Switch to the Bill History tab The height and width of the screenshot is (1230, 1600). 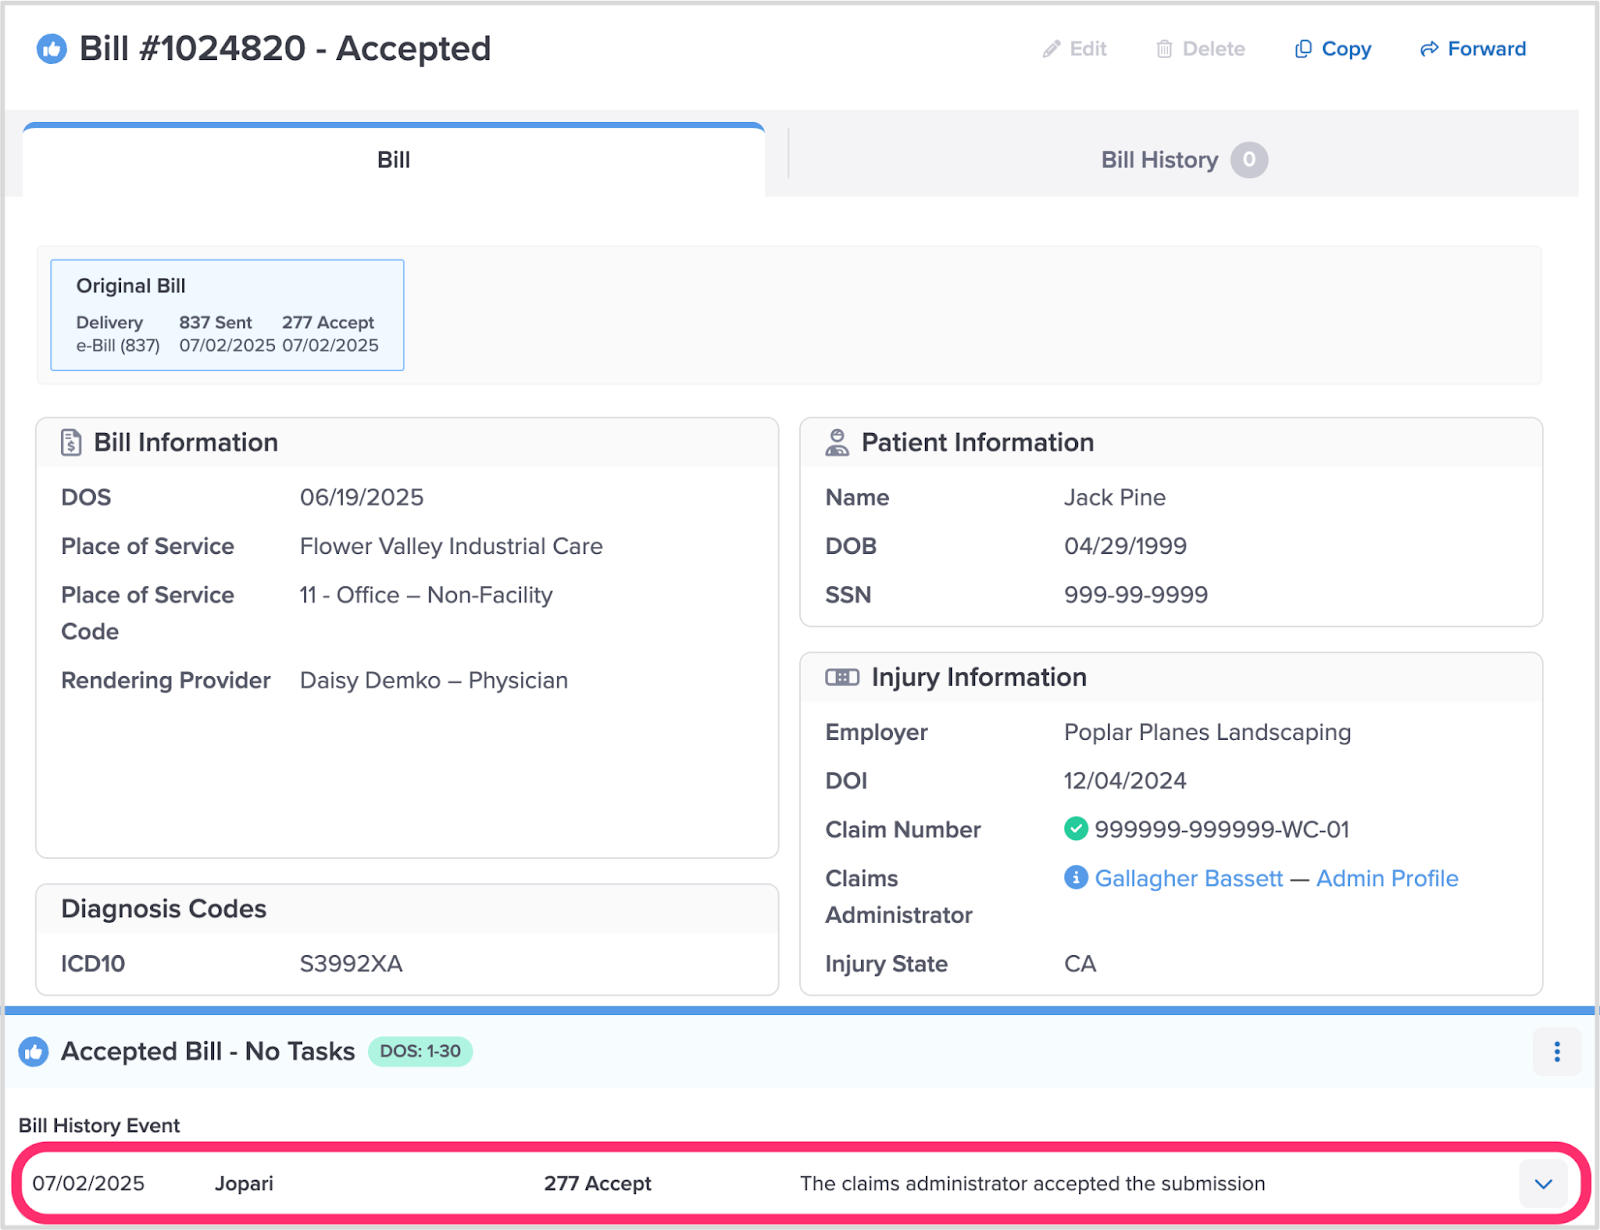coord(1159,160)
